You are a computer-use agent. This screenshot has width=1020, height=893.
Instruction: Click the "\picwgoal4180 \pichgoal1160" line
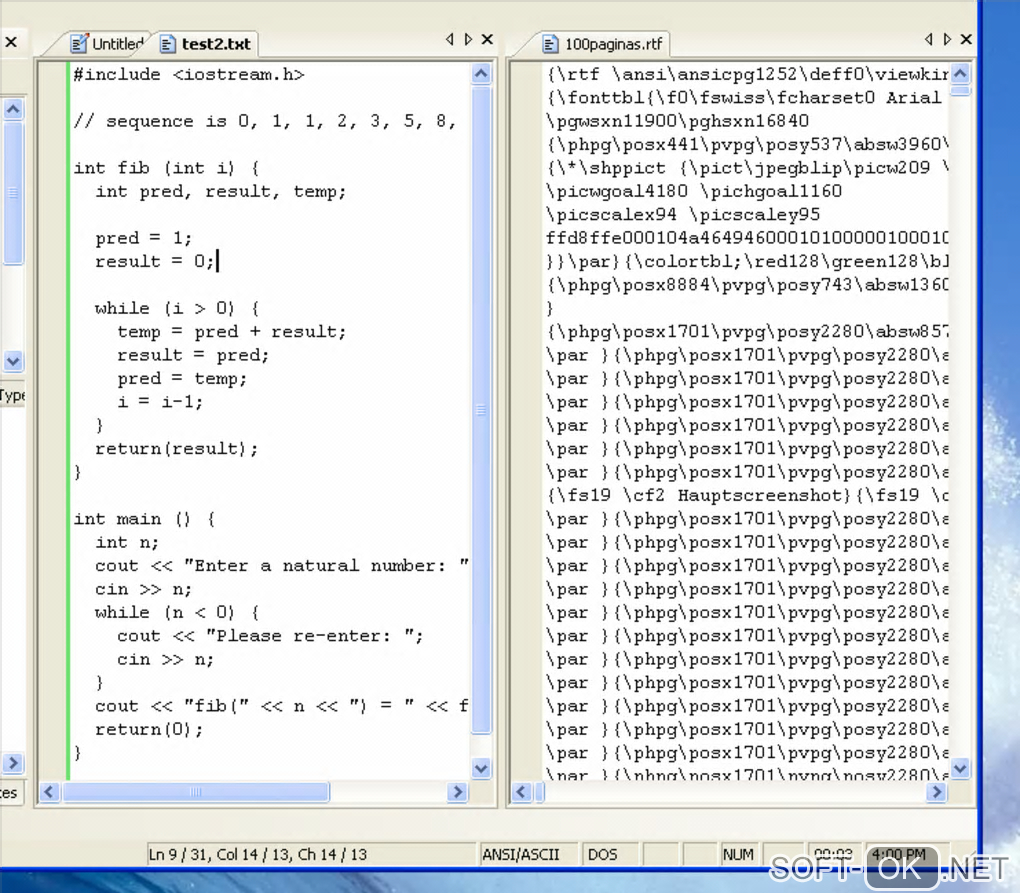pos(694,192)
